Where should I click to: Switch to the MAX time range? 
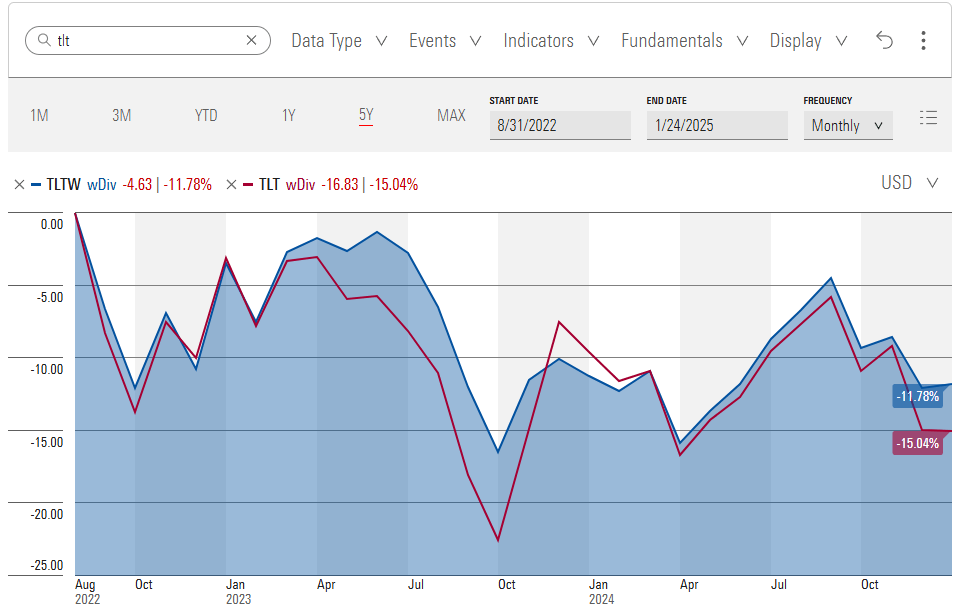(451, 115)
